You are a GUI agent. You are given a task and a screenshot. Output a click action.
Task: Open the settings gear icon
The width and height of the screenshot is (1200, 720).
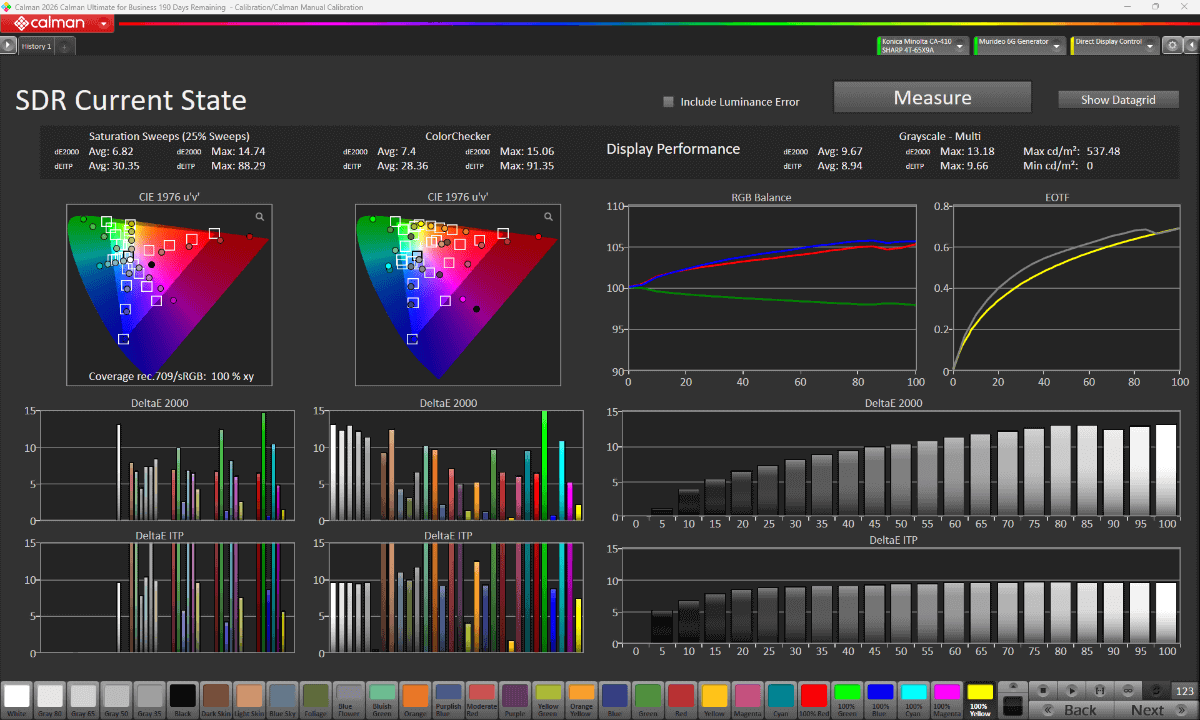(x=1173, y=46)
